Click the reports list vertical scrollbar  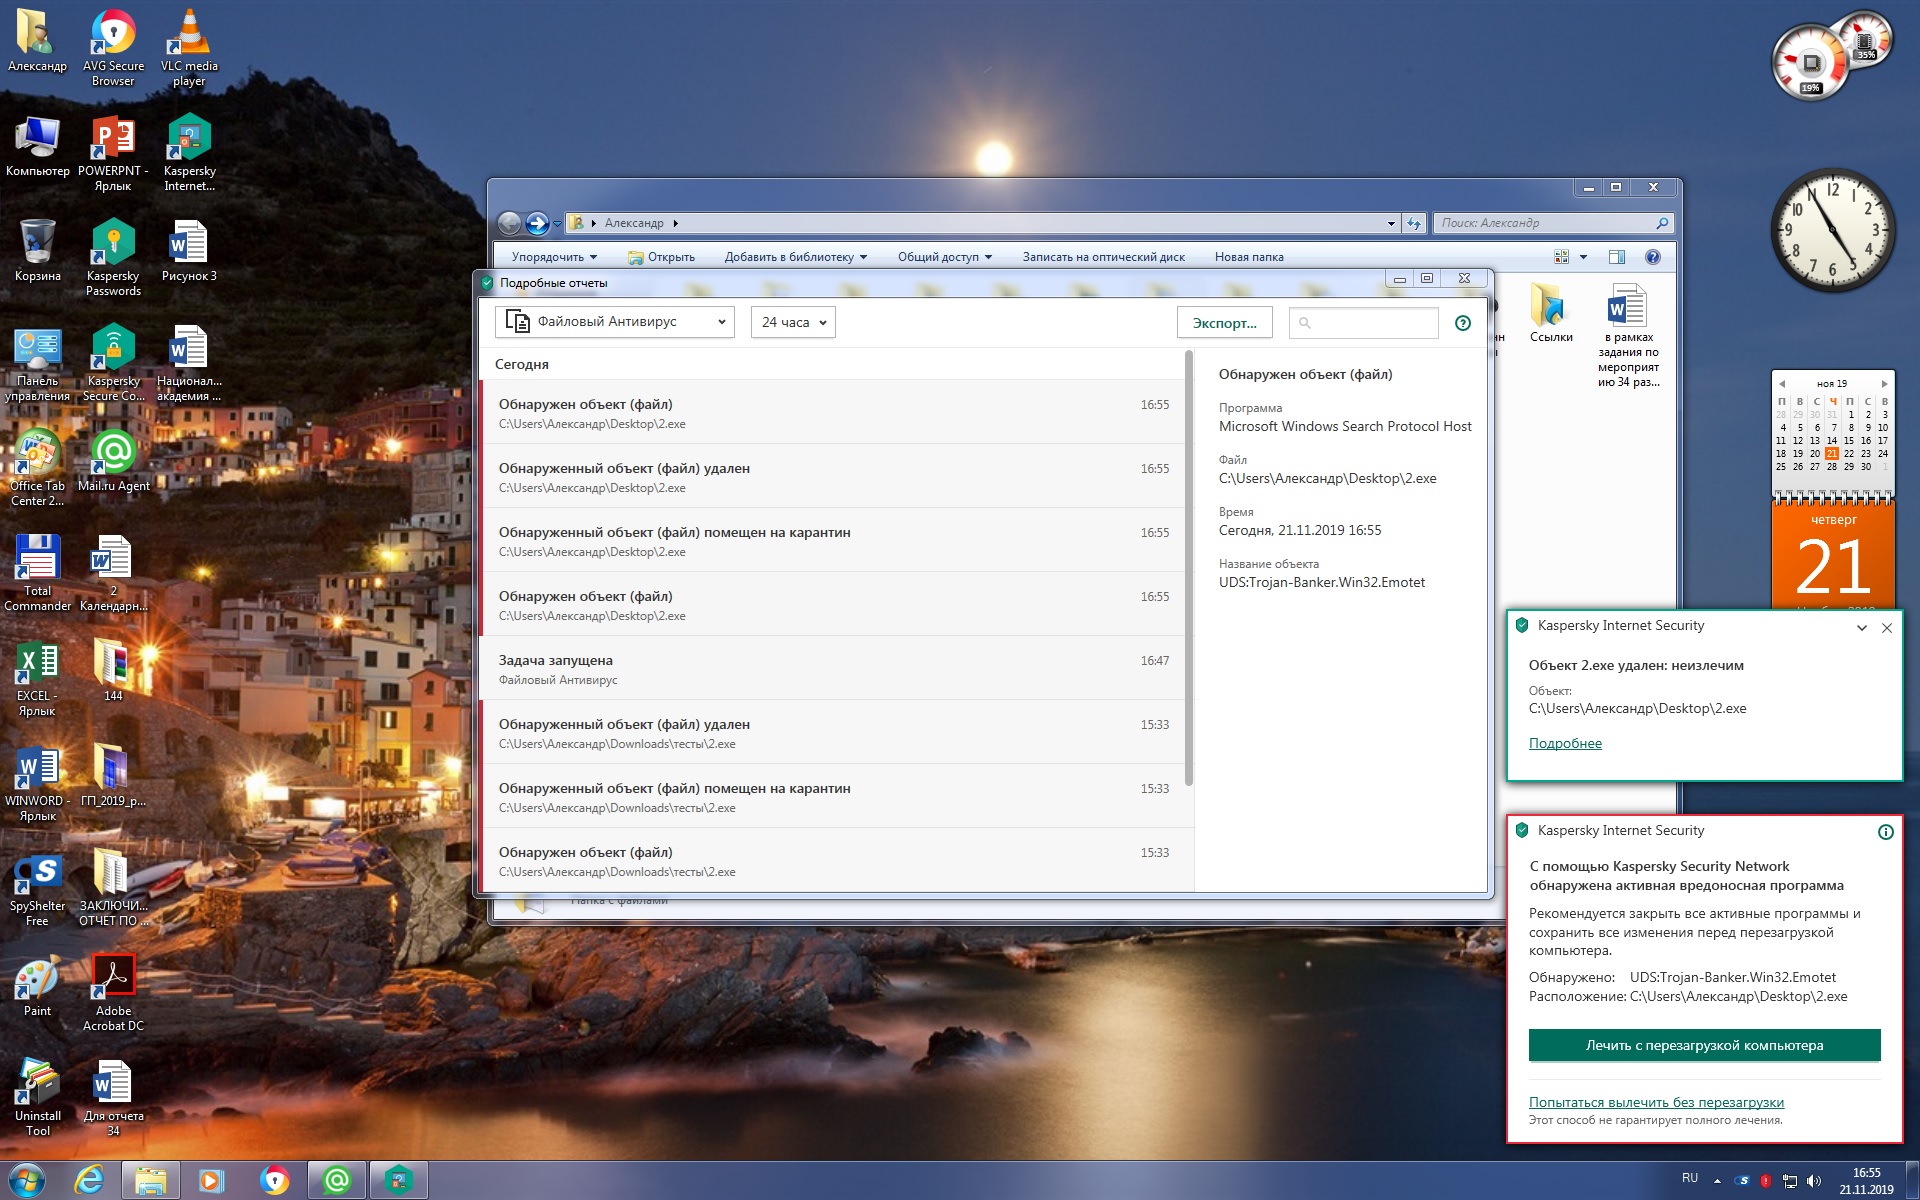(1189, 570)
